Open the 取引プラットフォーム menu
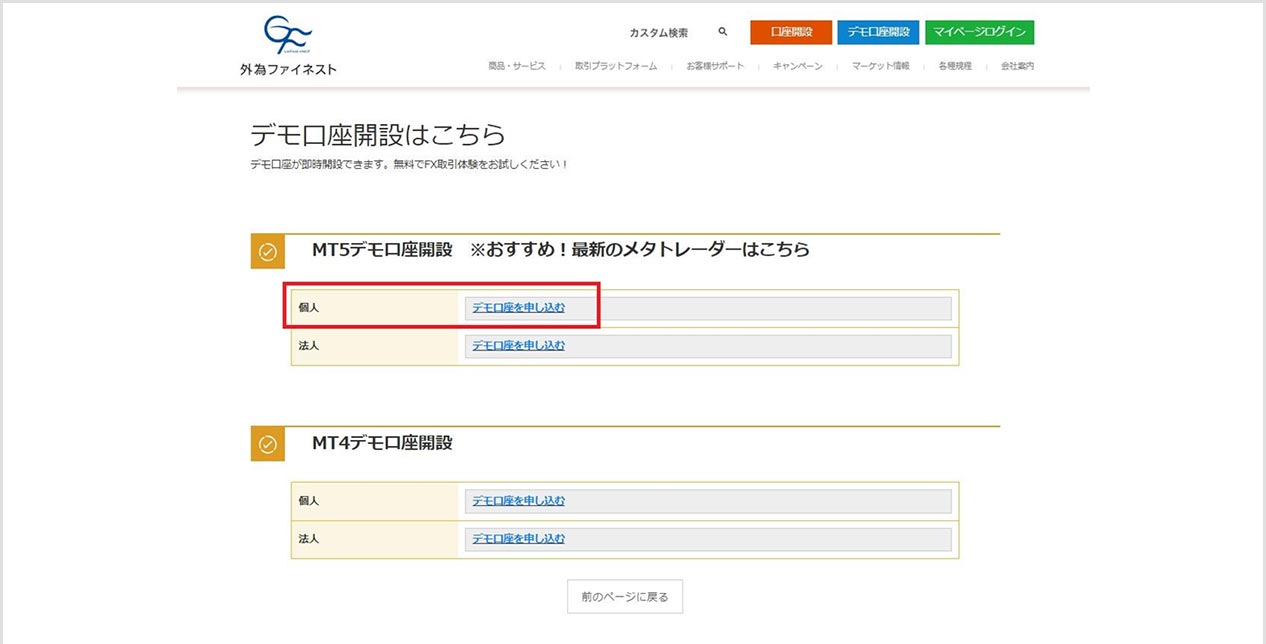Viewport: 1266px width, 644px height. [616, 66]
